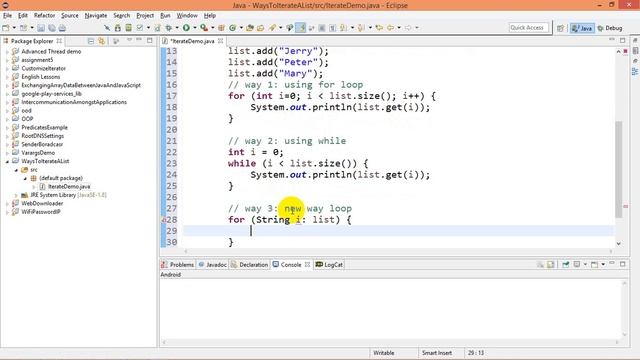The width and height of the screenshot is (640, 360).
Task: Open the Open Console dropdown arrow
Action: (x=603, y=264)
